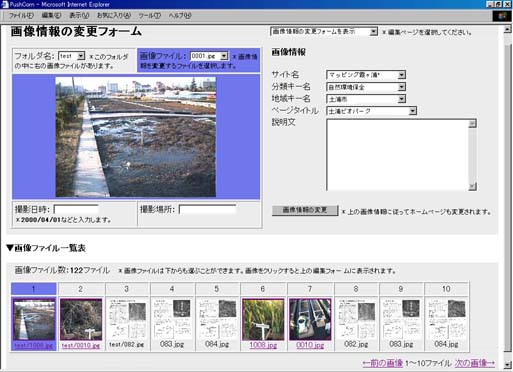
Task: Open the 画像ファイル 0001.jpg dropdown
Action: click(x=209, y=56)
